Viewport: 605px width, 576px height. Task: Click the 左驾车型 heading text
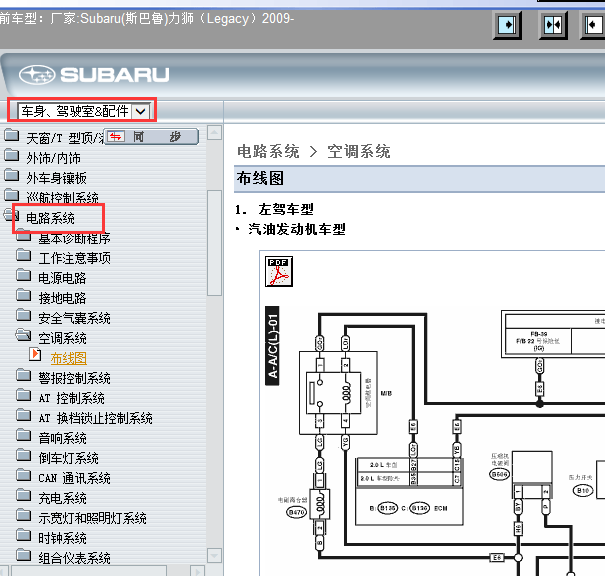(286, 209)
